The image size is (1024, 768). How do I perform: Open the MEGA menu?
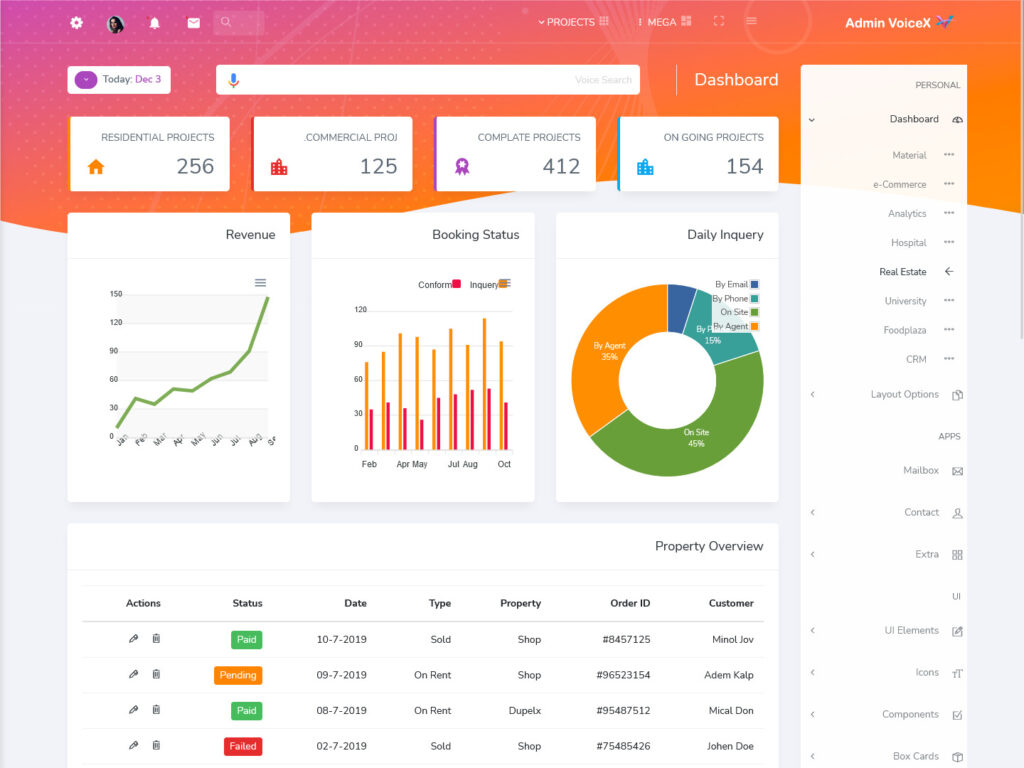664,22
